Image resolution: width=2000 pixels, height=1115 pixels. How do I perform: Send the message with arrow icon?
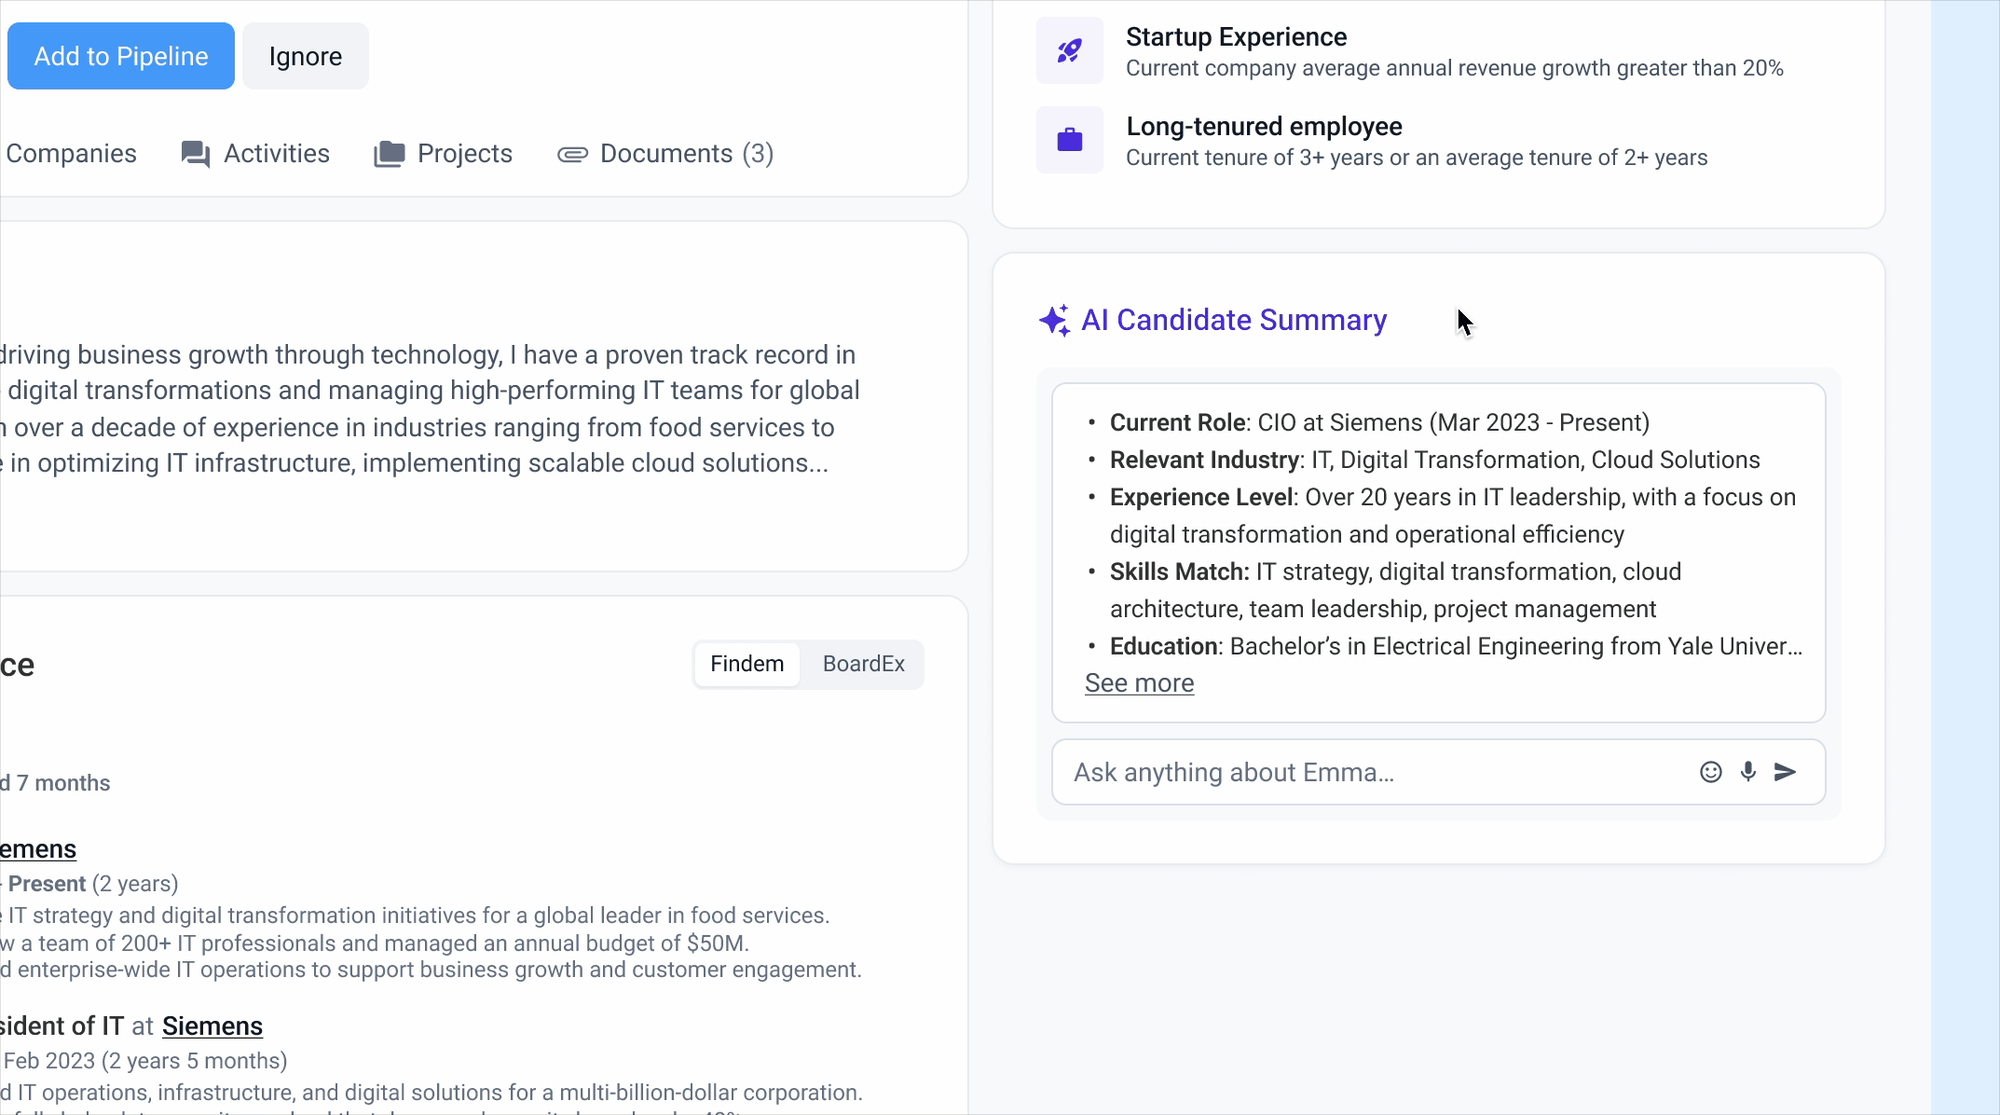click(1785, 772)
